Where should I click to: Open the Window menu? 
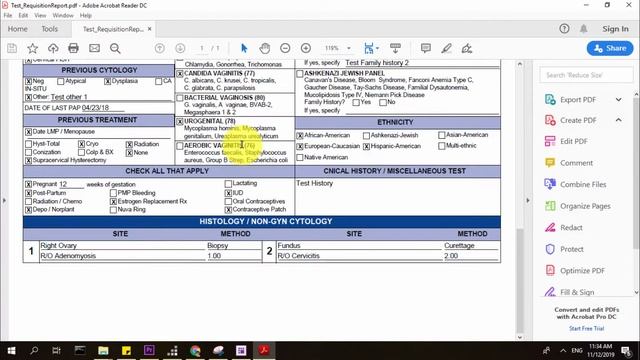tap(63, 15)
